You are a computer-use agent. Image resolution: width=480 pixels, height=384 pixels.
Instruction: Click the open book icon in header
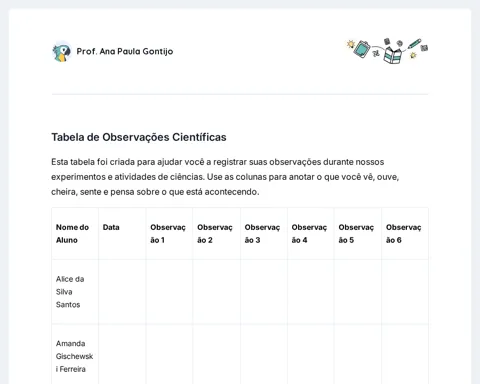click(393, 55)
